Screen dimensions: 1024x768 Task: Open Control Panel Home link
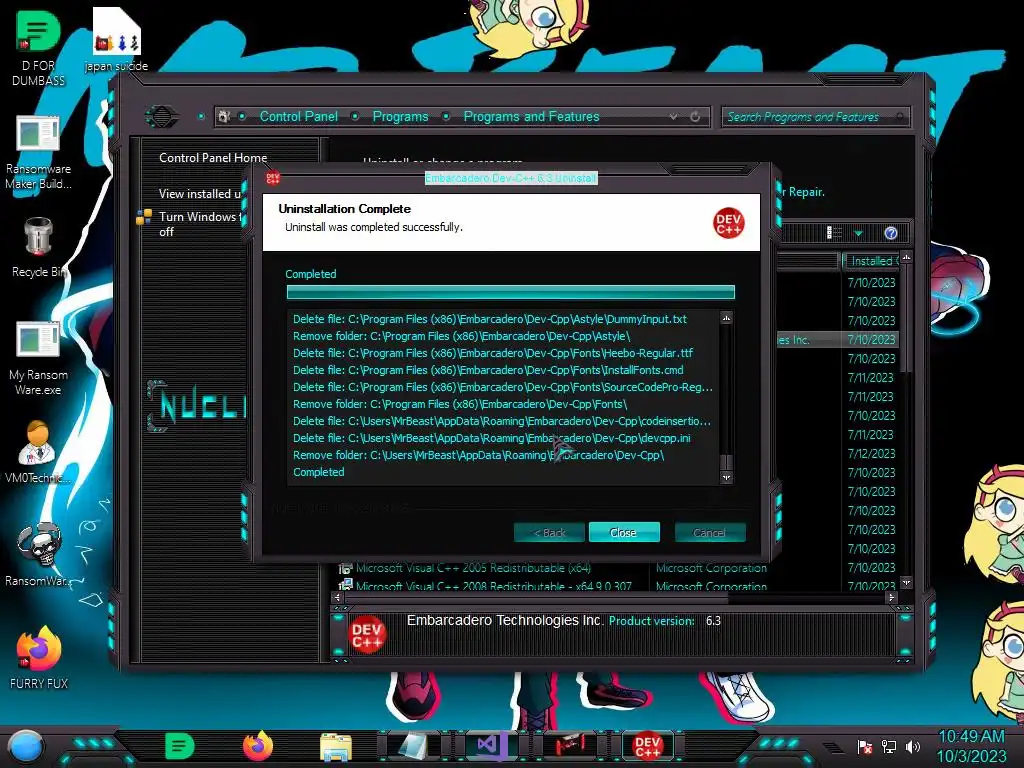tap(213, 158)
